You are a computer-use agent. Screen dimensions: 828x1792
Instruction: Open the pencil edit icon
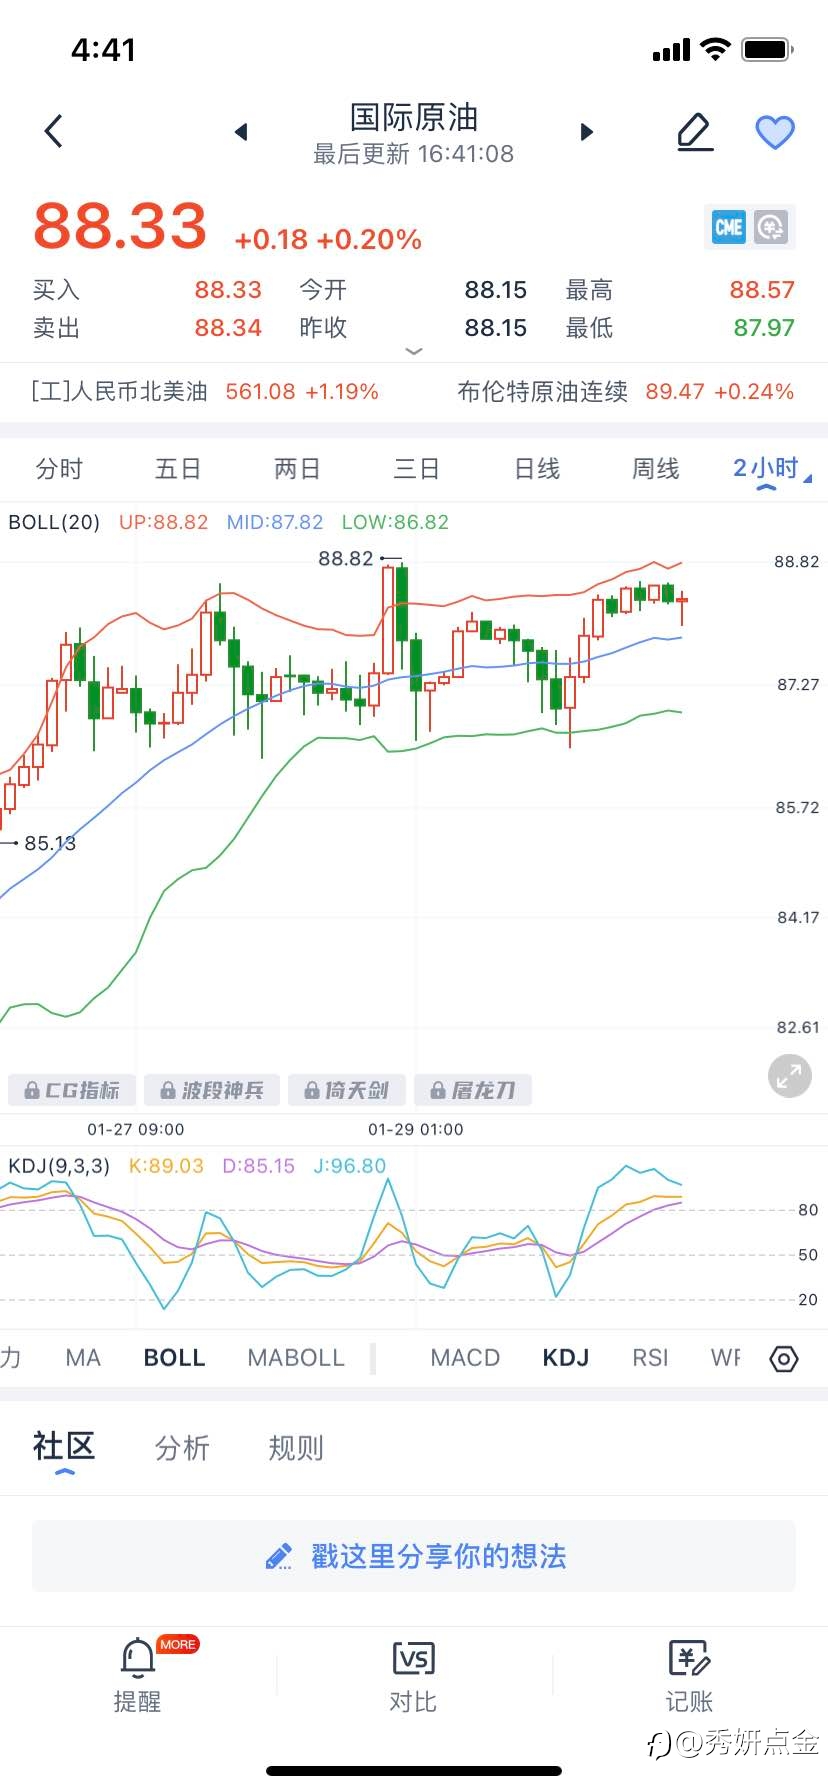[x=695, y=132]
